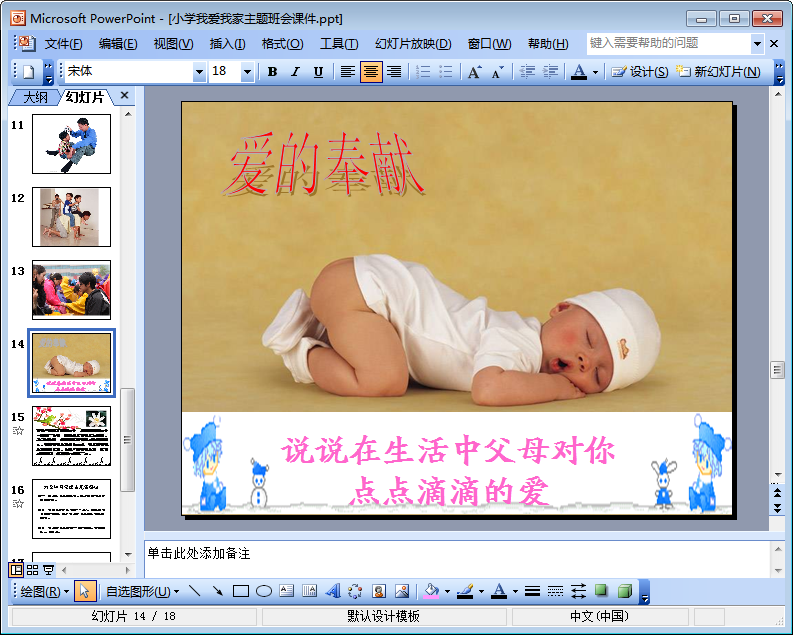Toggle center text alignment
Image resolution: width=793 pixels, height=635 pixels.
tap(371, 72)
